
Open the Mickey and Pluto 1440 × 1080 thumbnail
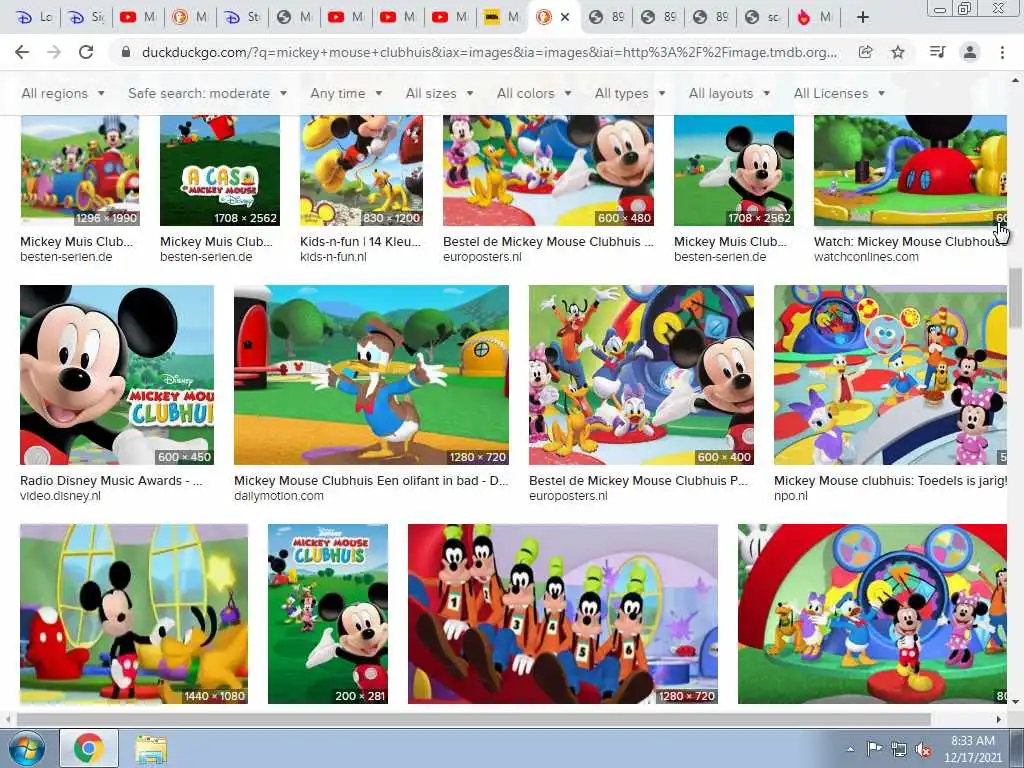pos(134,614)
